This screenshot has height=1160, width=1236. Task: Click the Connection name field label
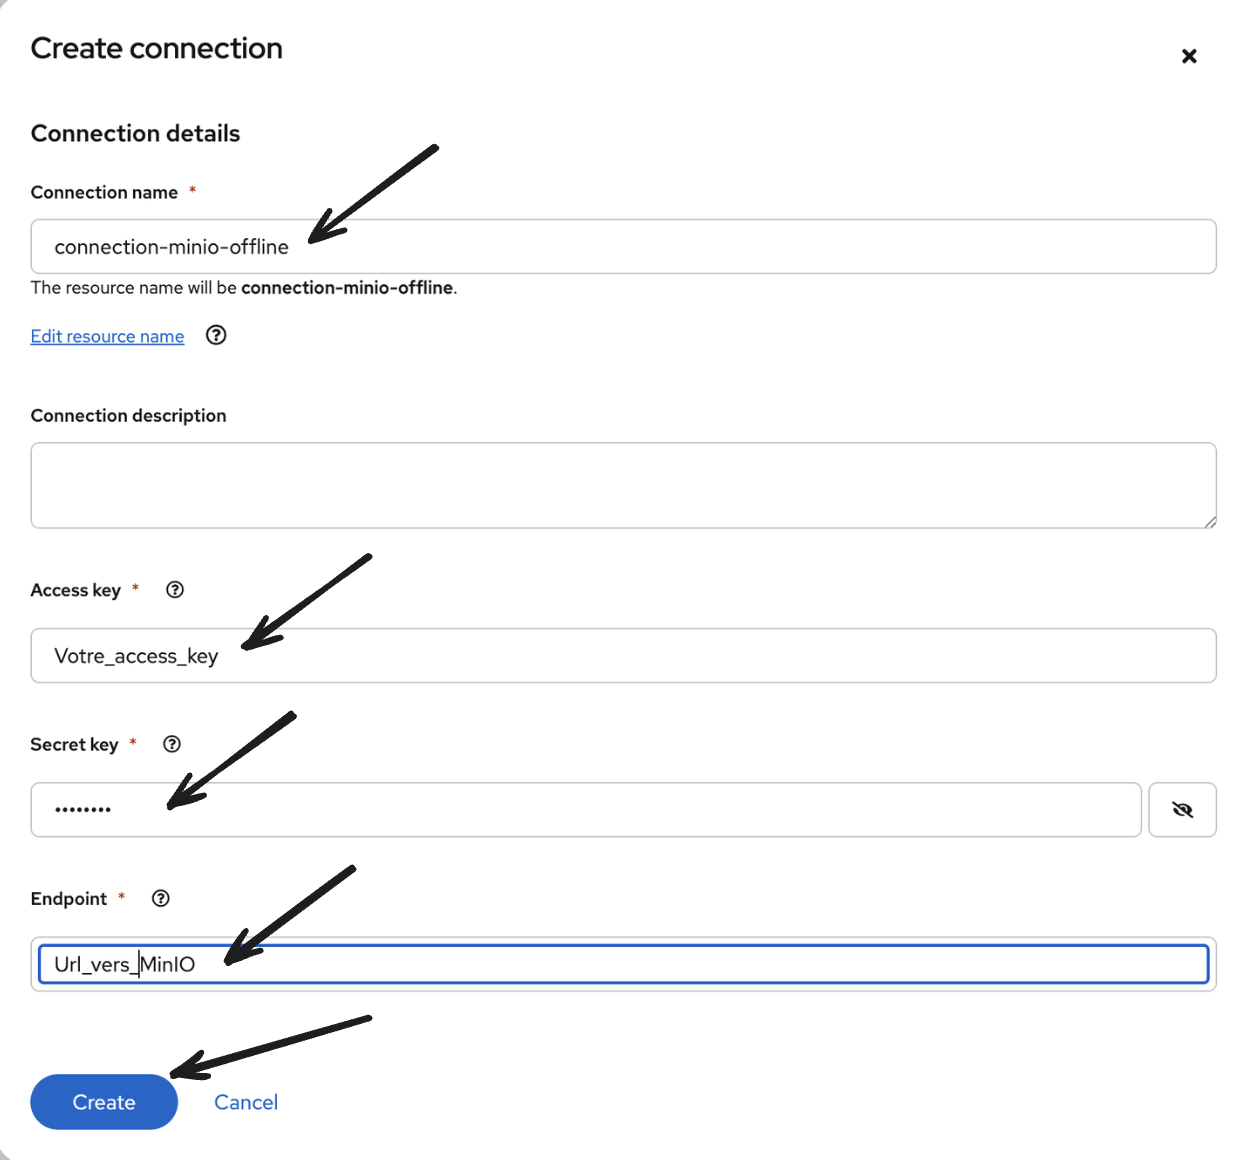[104, 192]
